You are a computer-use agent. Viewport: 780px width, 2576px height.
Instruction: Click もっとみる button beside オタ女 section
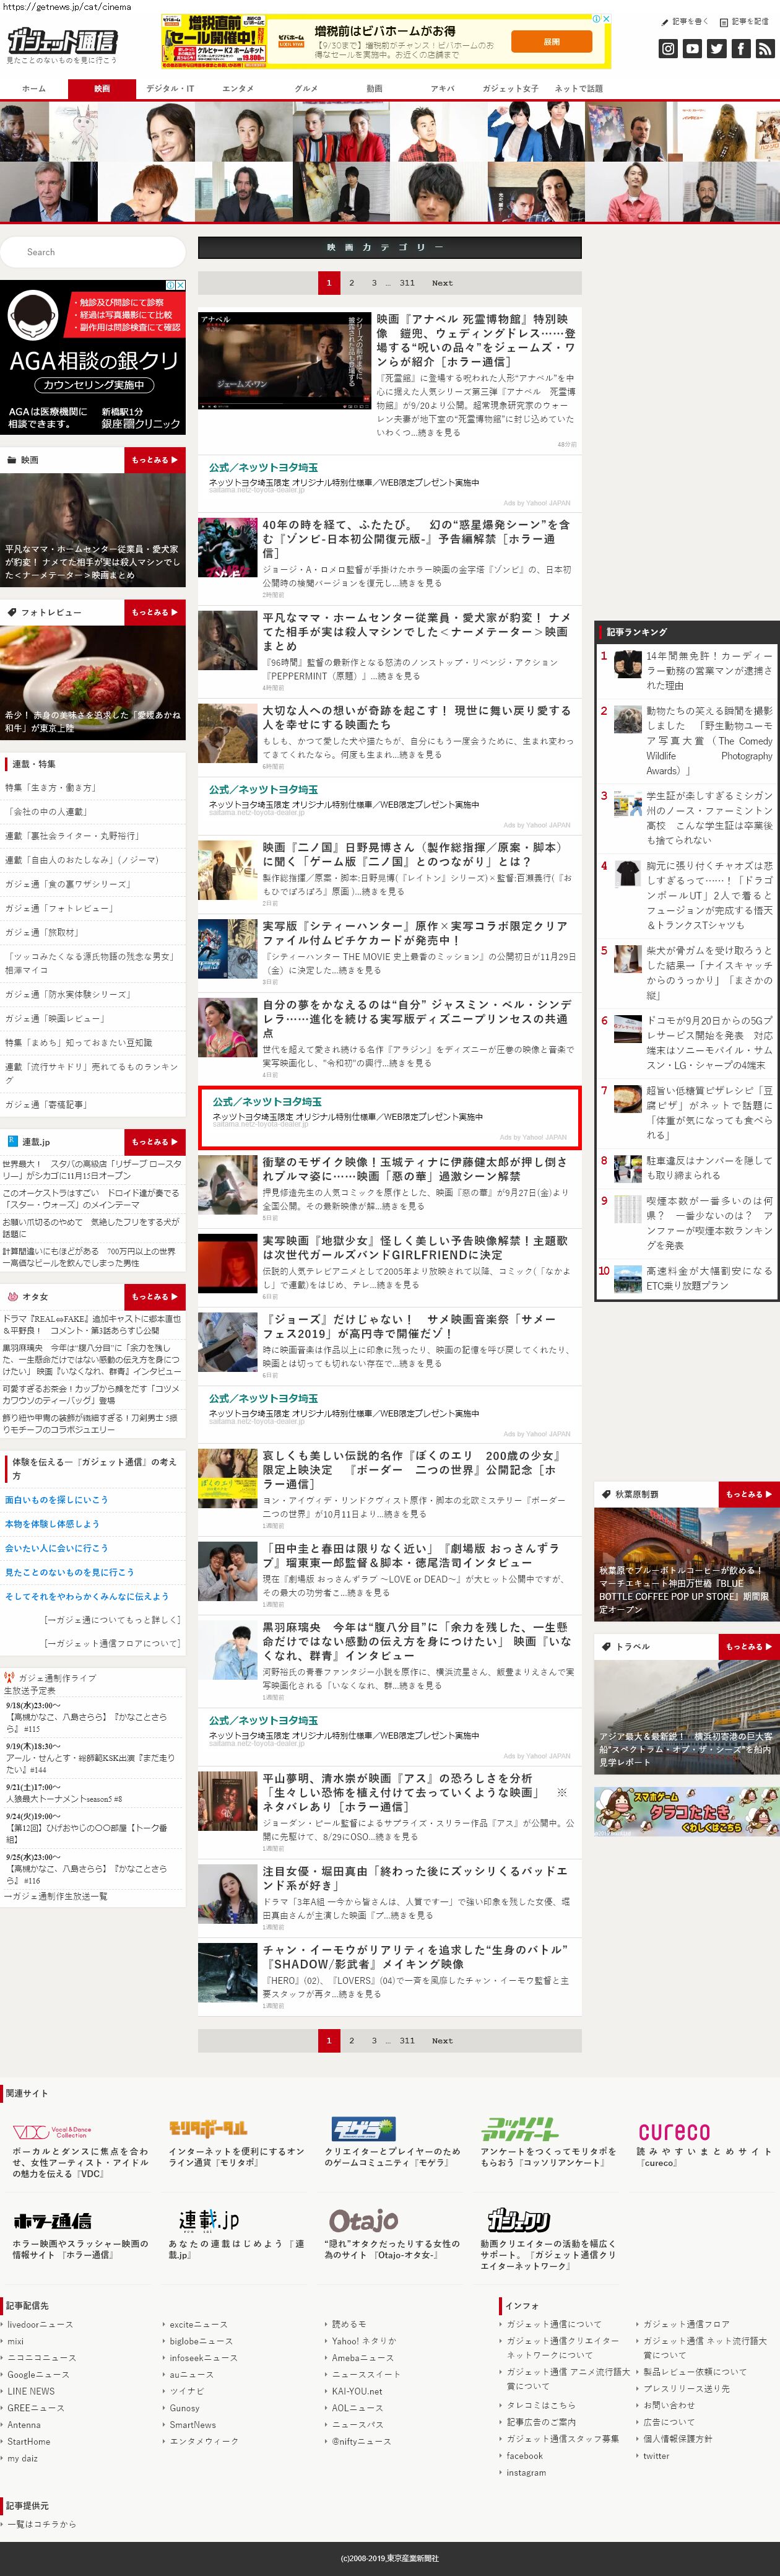pos(155,1297)
